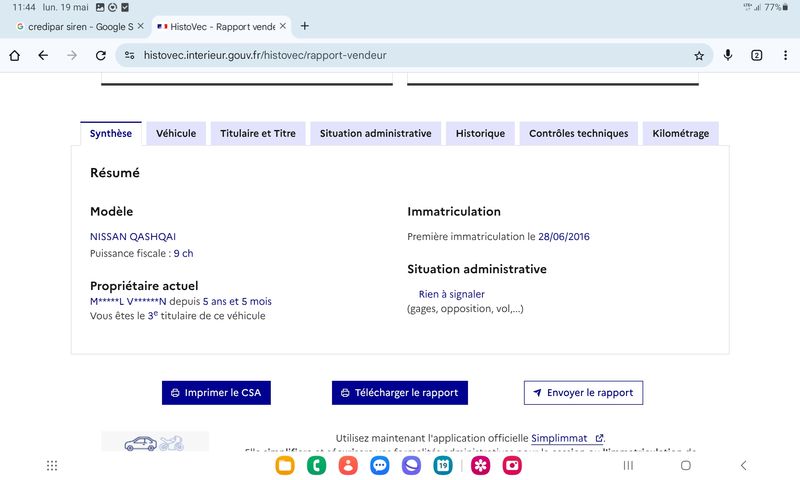800x480 pixels.
Task: Tap the external link icon after Simplimmat
Action: point(599,438)
